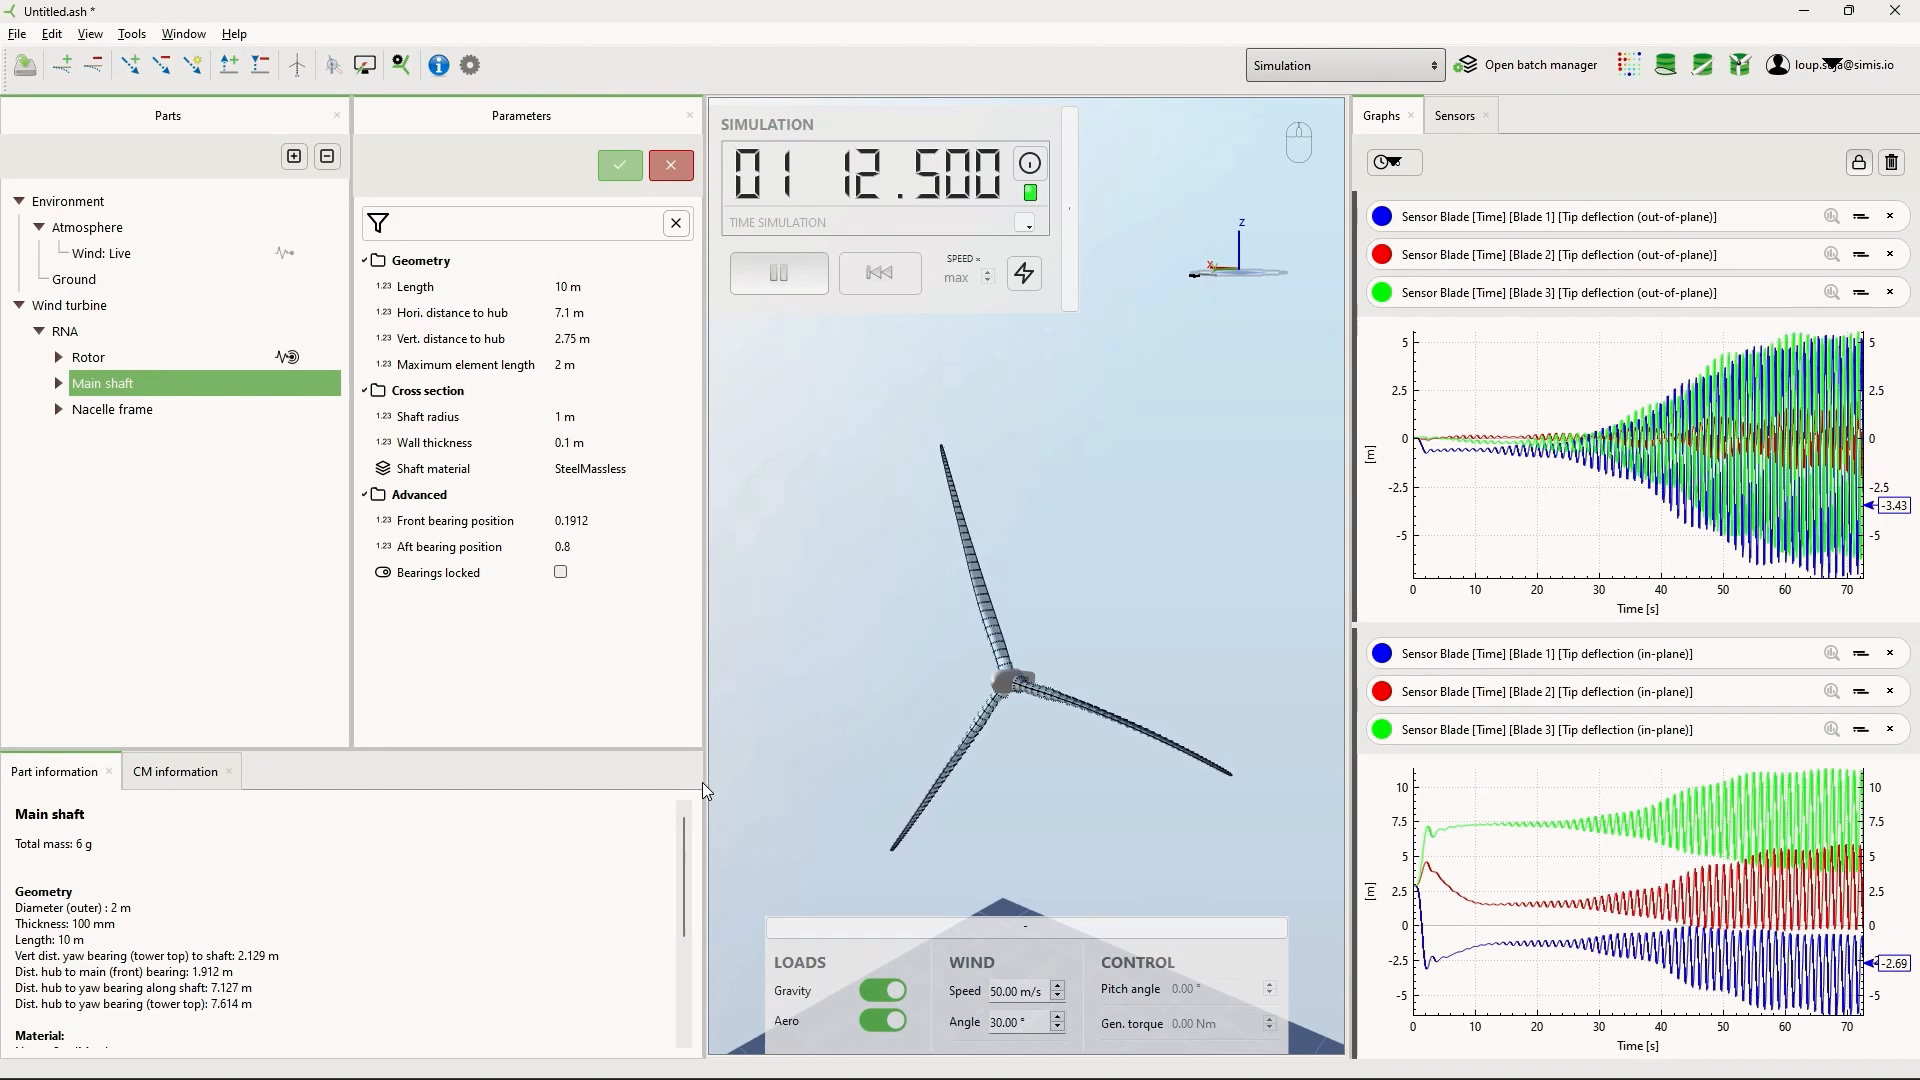
Task: Click the info icon in the toolbar
Action: 439,65
